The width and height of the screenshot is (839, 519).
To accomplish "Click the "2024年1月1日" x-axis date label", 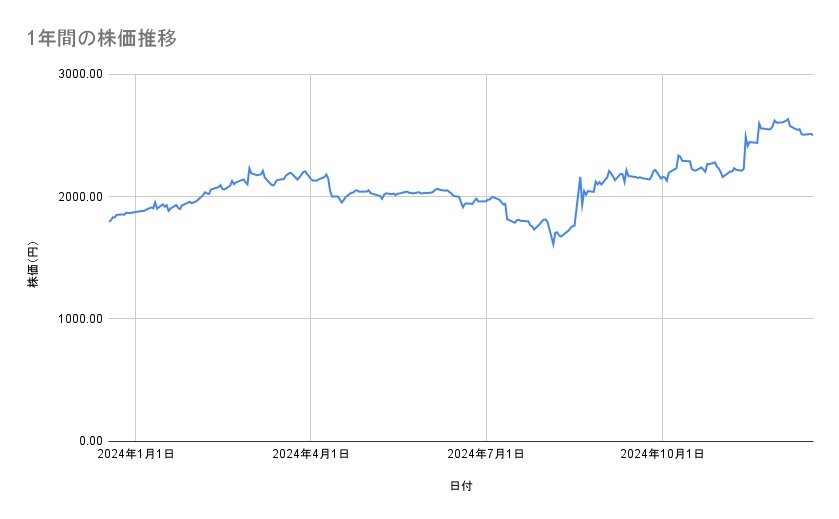I will 137,455.
